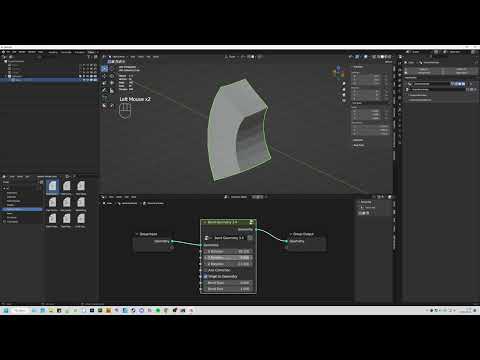
Task: Click the Bend End slider
Action: [228, 289]
